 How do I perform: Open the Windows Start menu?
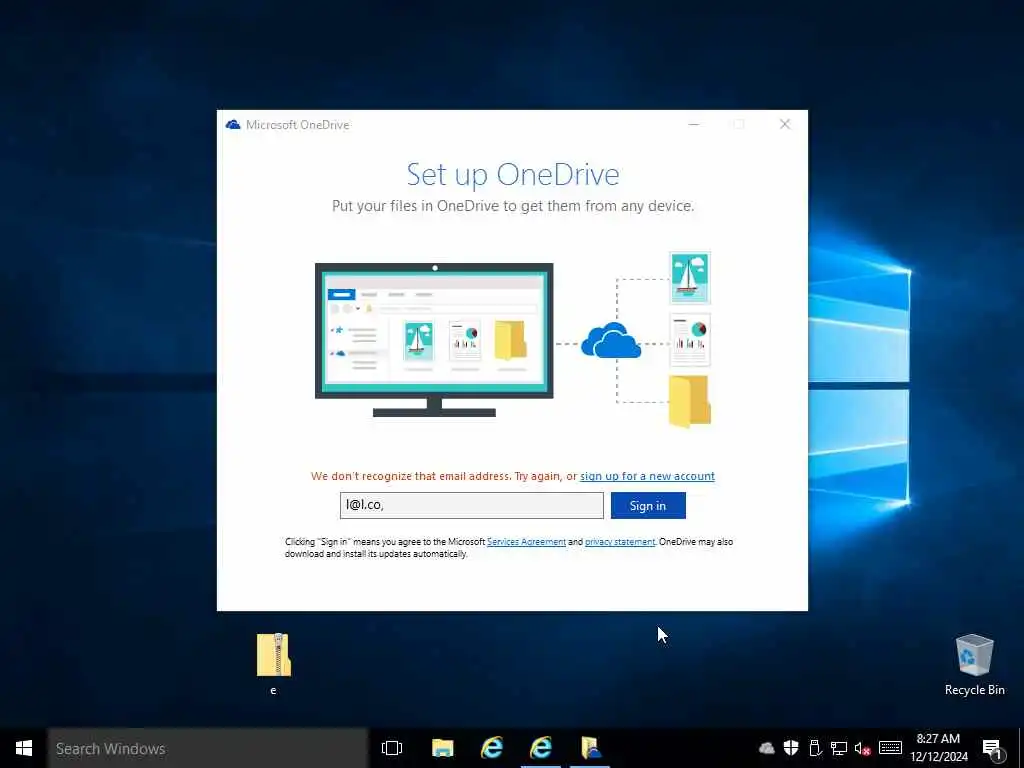pos(24,748)
